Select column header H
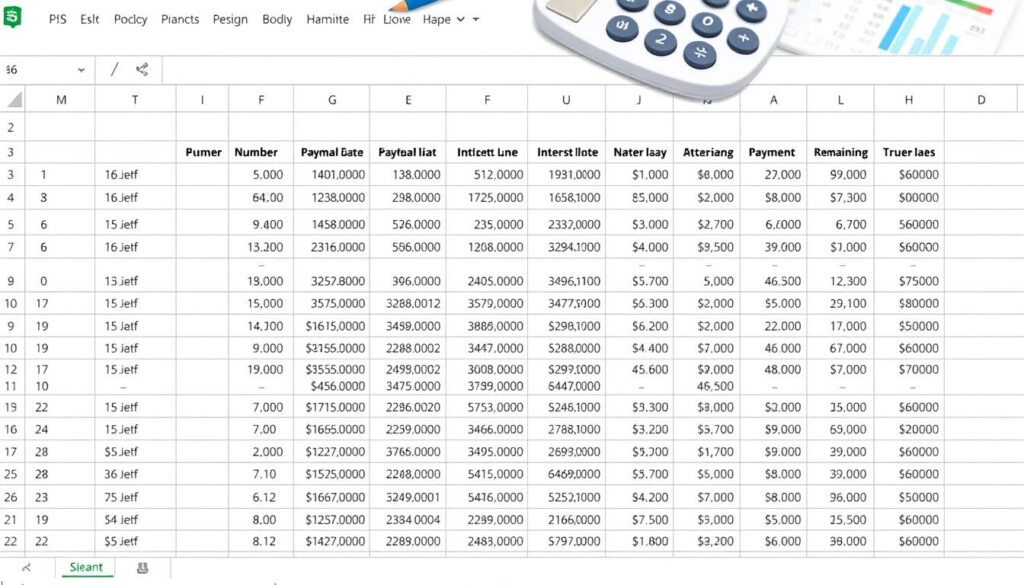The height and width of the screenshot is (585, 1024). [x=908, y=100]
